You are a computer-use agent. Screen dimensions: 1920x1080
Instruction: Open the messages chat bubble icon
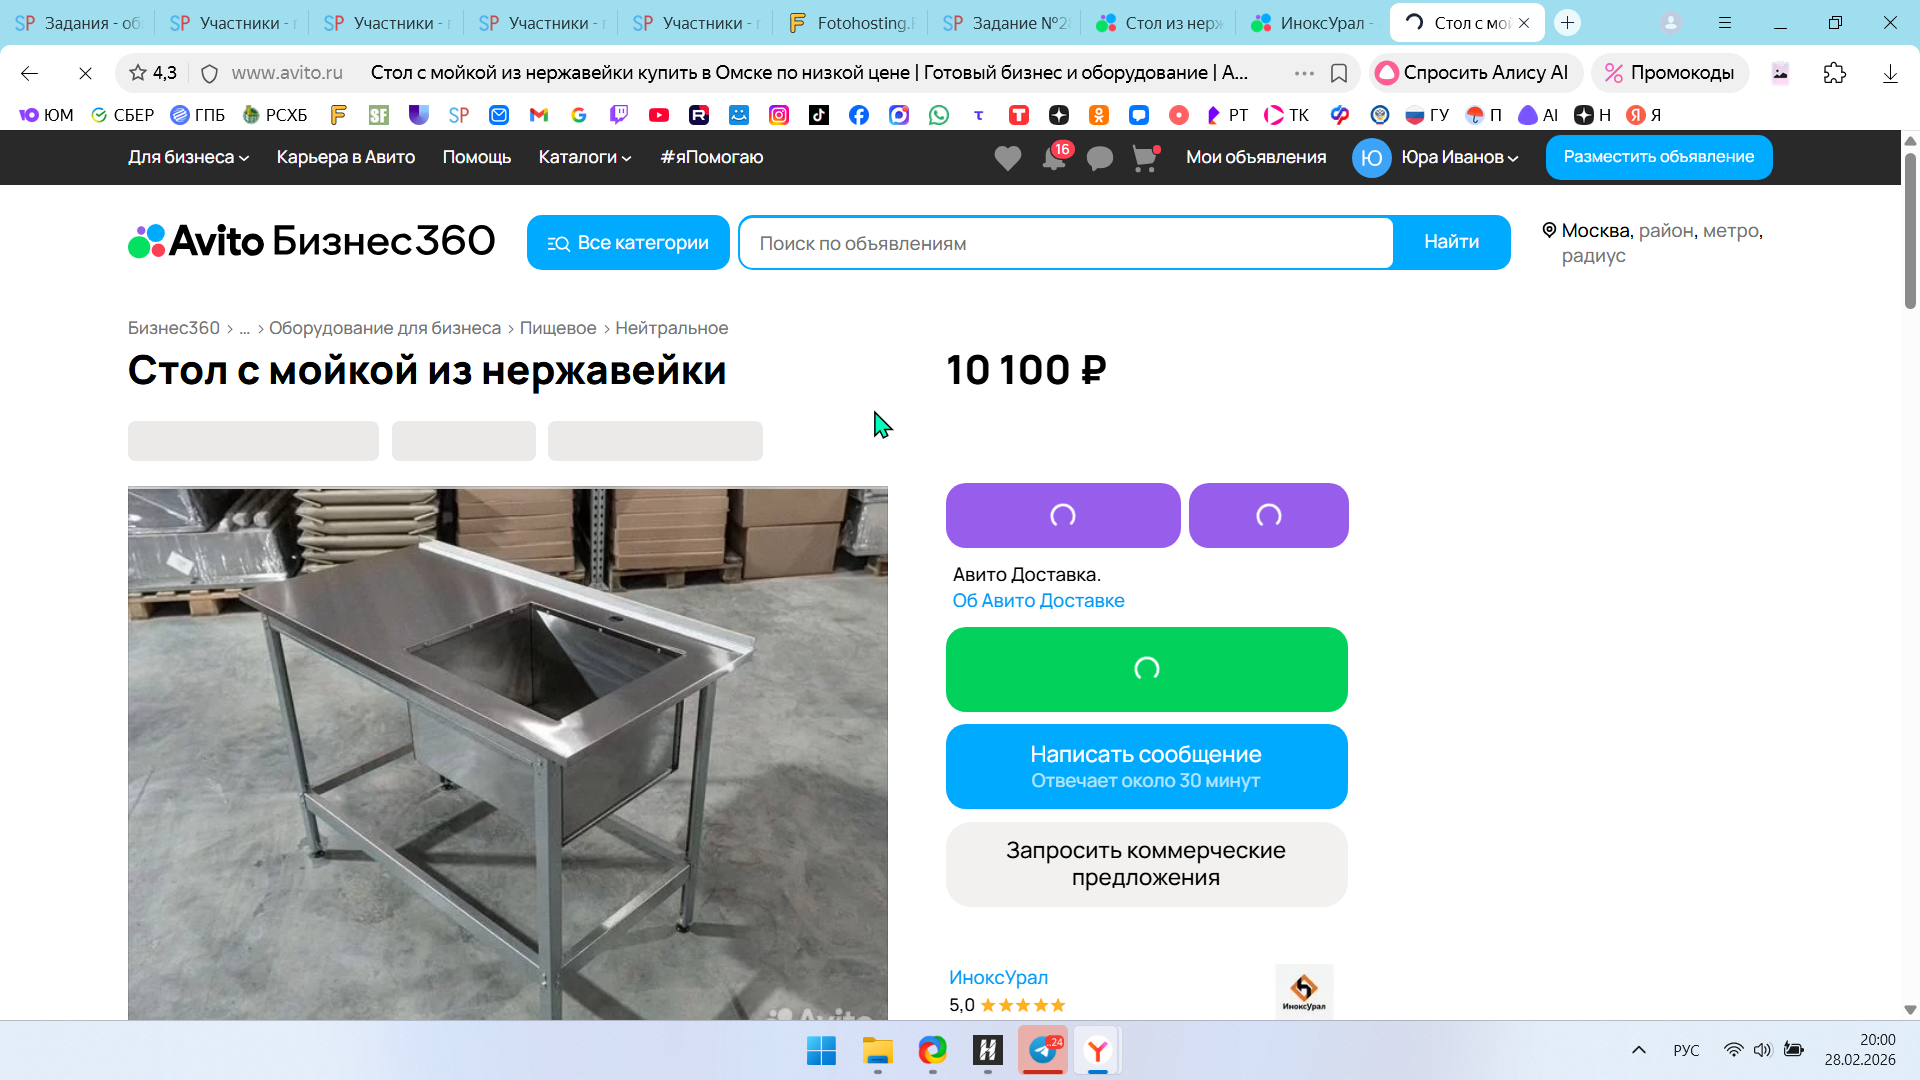pyautogui.click(x=1099, y=158)
